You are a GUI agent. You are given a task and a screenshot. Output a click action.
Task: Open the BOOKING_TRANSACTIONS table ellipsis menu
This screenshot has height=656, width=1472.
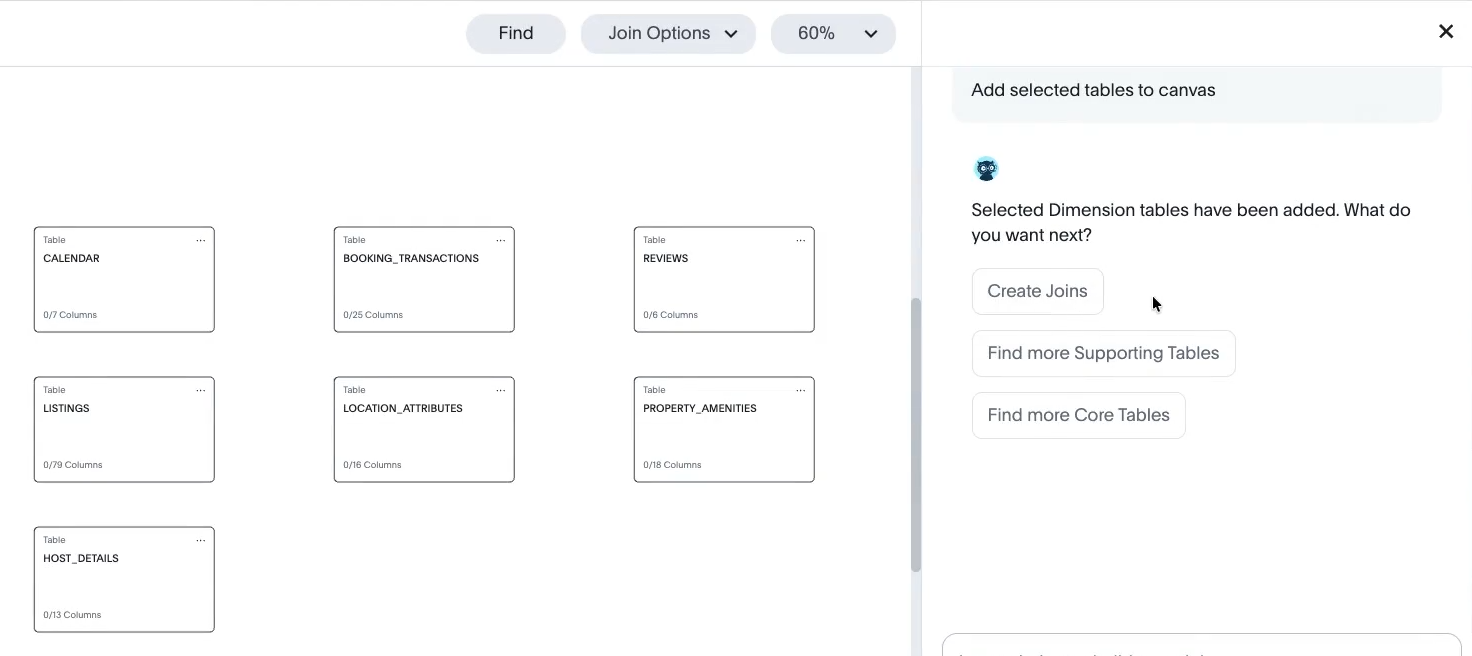[x=501, y=241]
